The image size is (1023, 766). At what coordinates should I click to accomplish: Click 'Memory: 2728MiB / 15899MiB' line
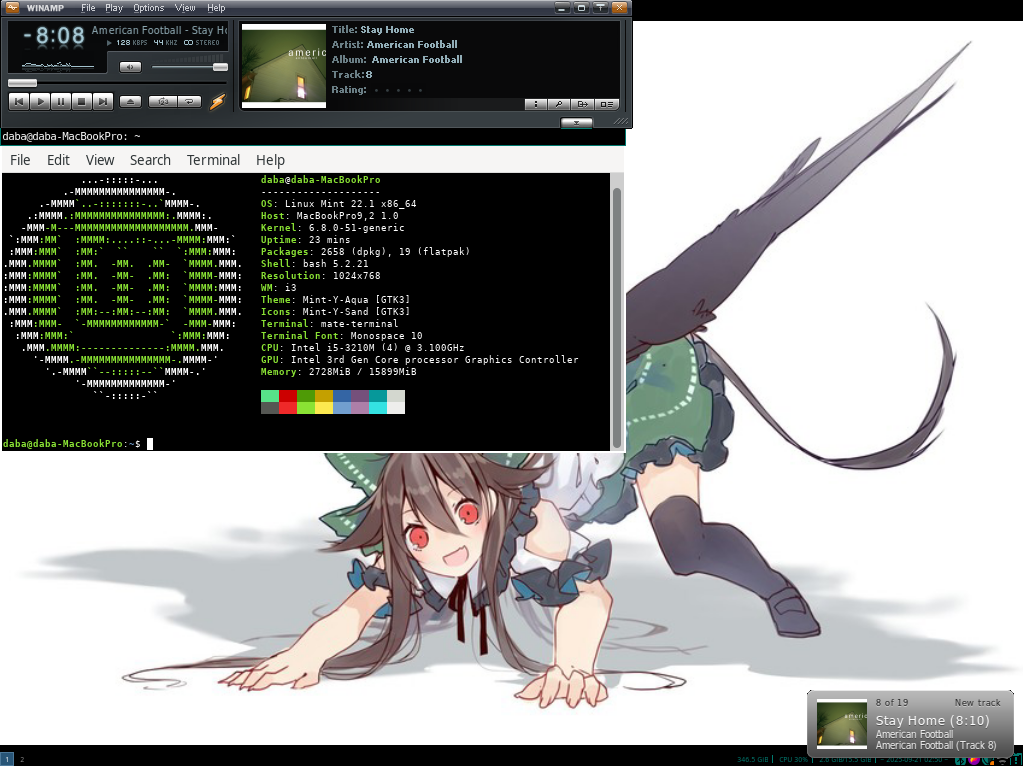click(x=339, y=372)
